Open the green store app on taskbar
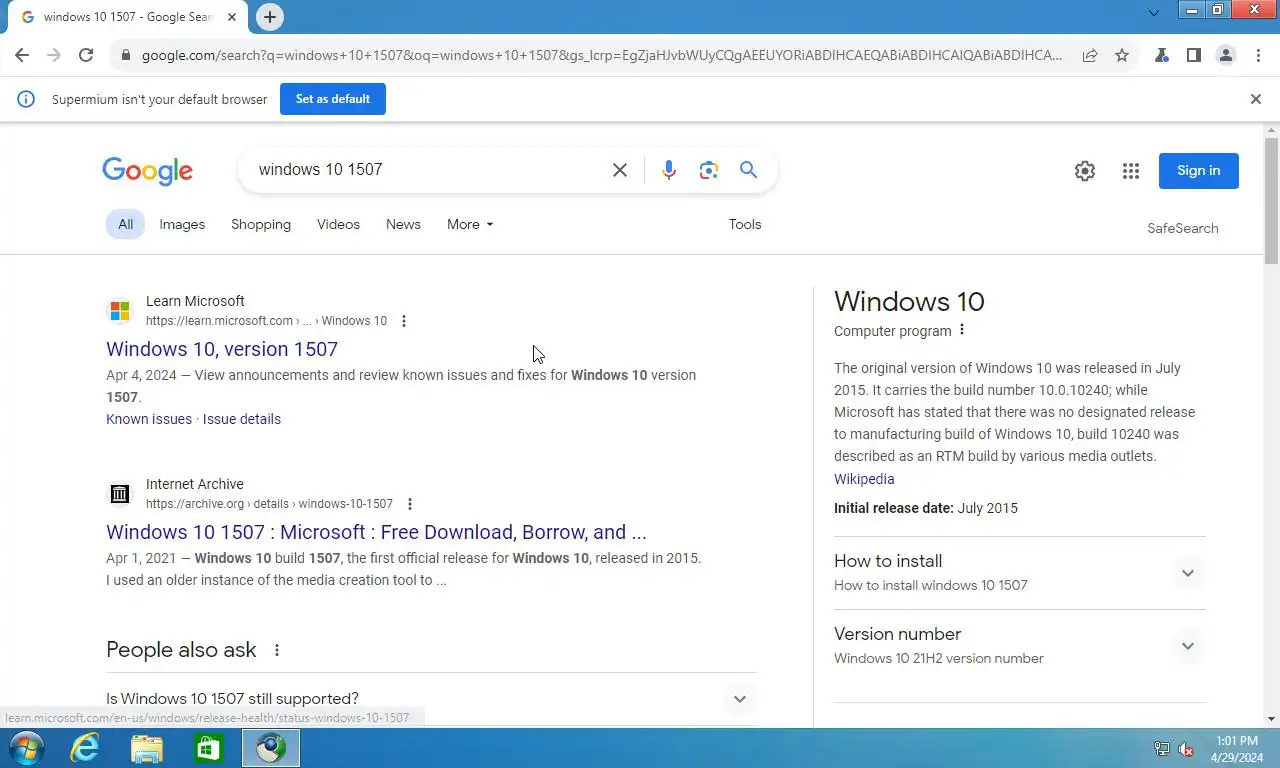Screen dimensions: 1280x768 [x=208, y=748]
